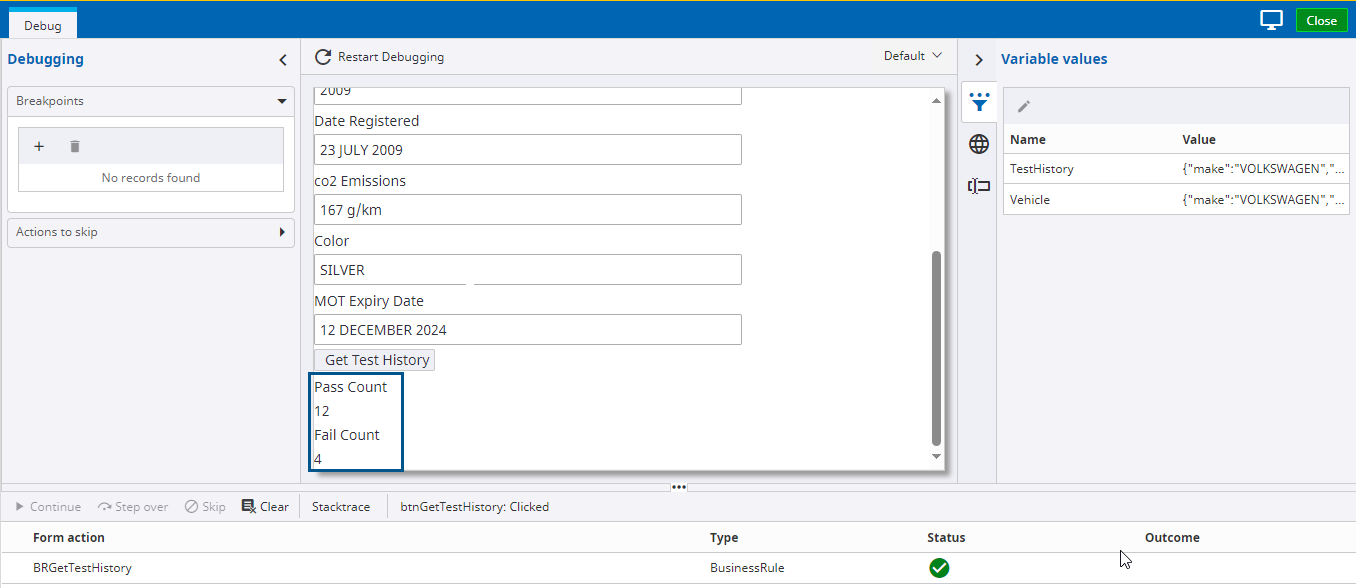
Task: Click the Restart Debugging icon
Action: tap(322, 57)
